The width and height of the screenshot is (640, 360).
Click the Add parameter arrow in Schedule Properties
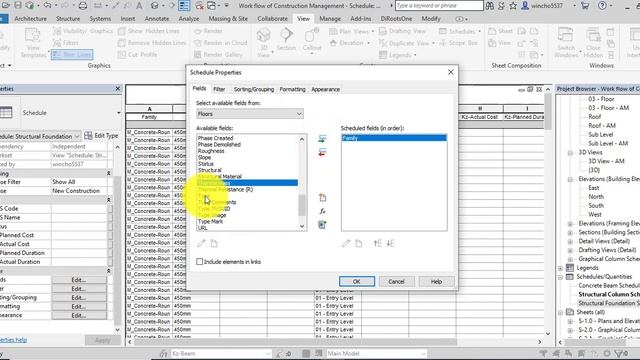click(x=322, y=139)
